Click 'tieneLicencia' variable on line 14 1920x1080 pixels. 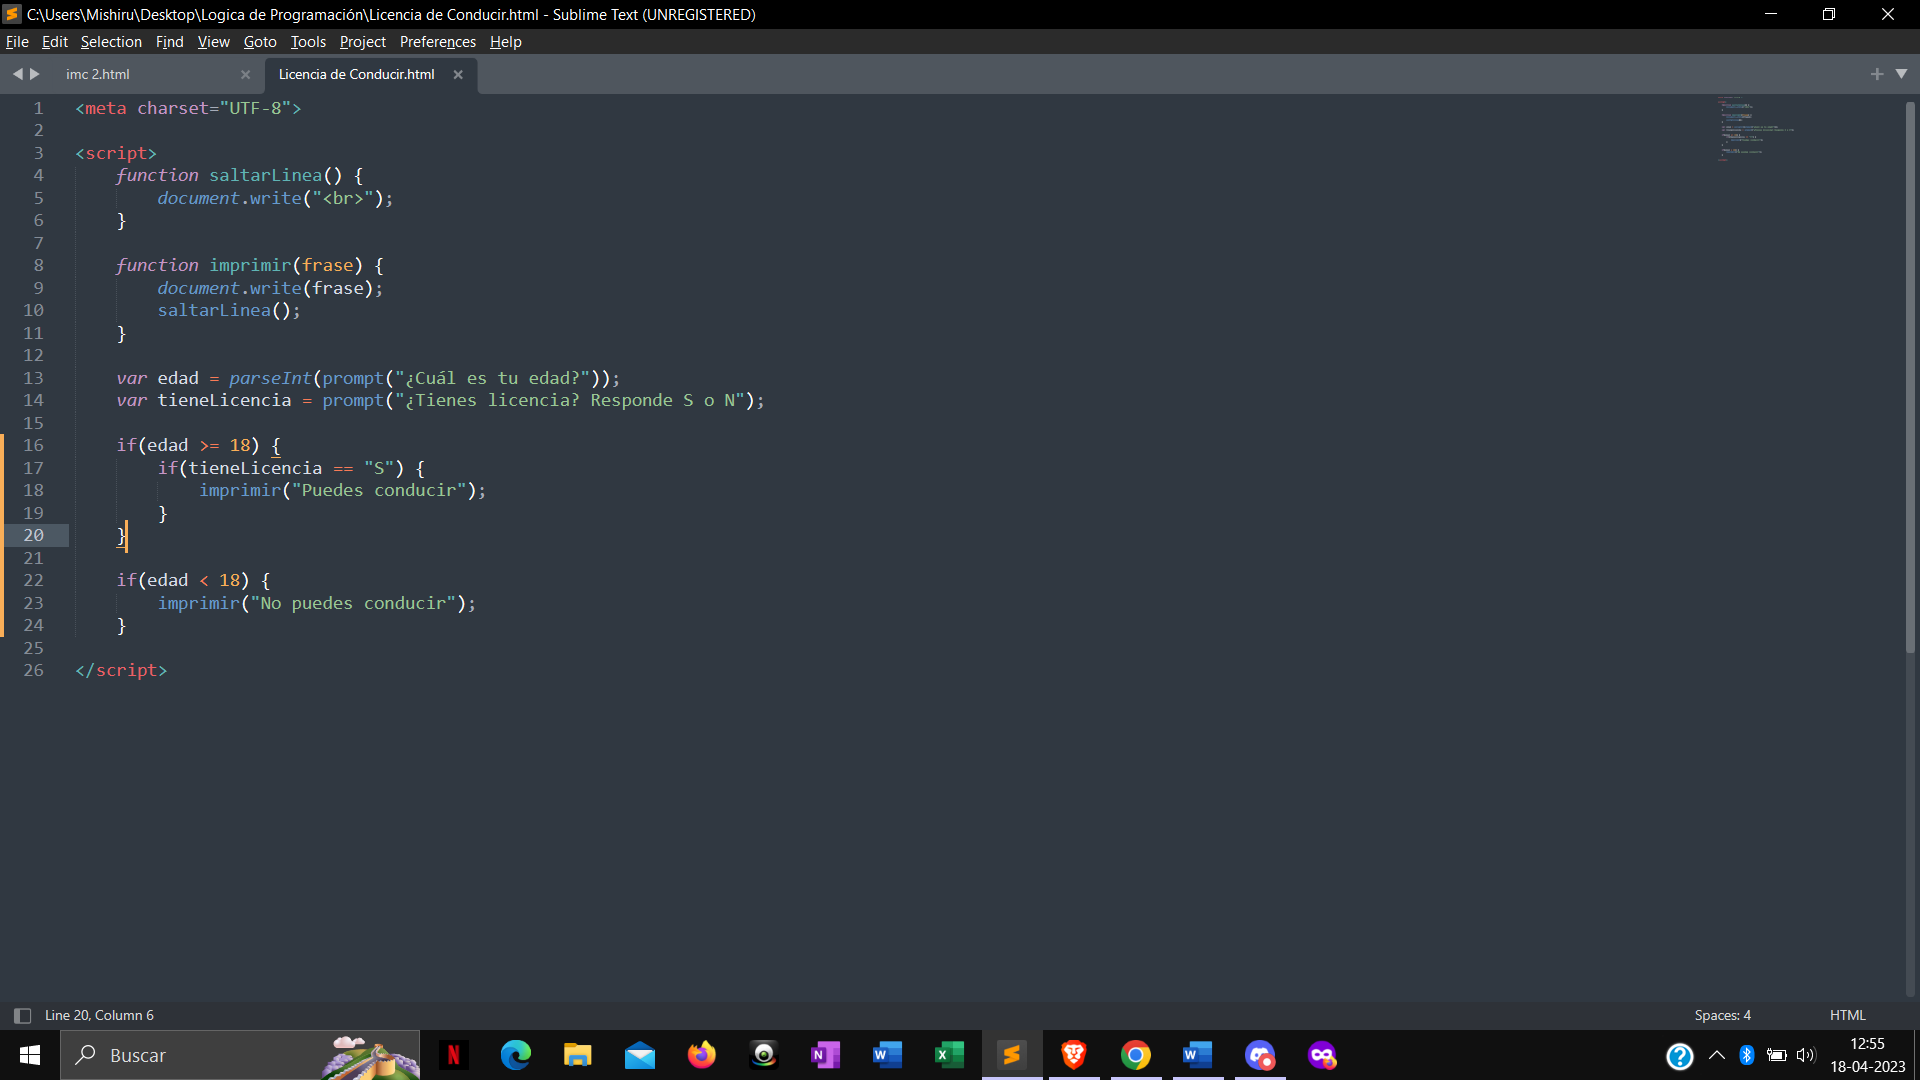224,400
